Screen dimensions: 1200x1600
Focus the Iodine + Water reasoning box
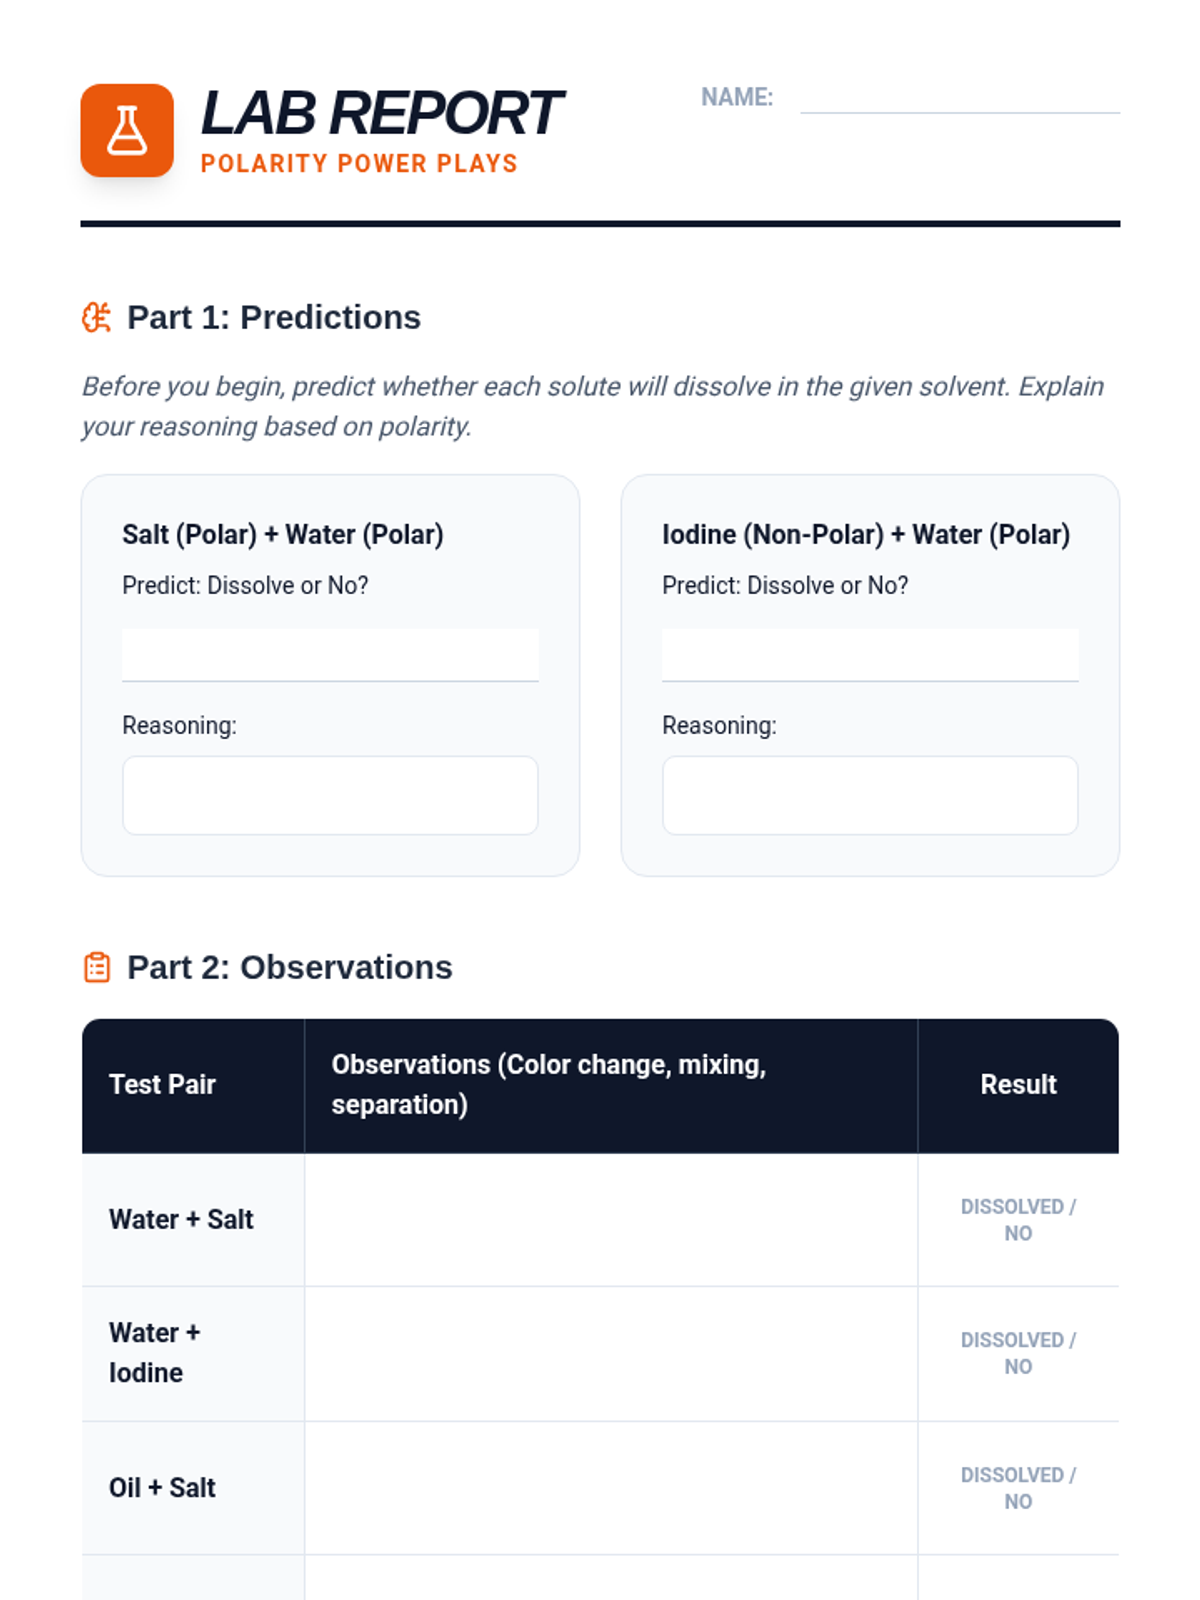[x=870, y=796]
